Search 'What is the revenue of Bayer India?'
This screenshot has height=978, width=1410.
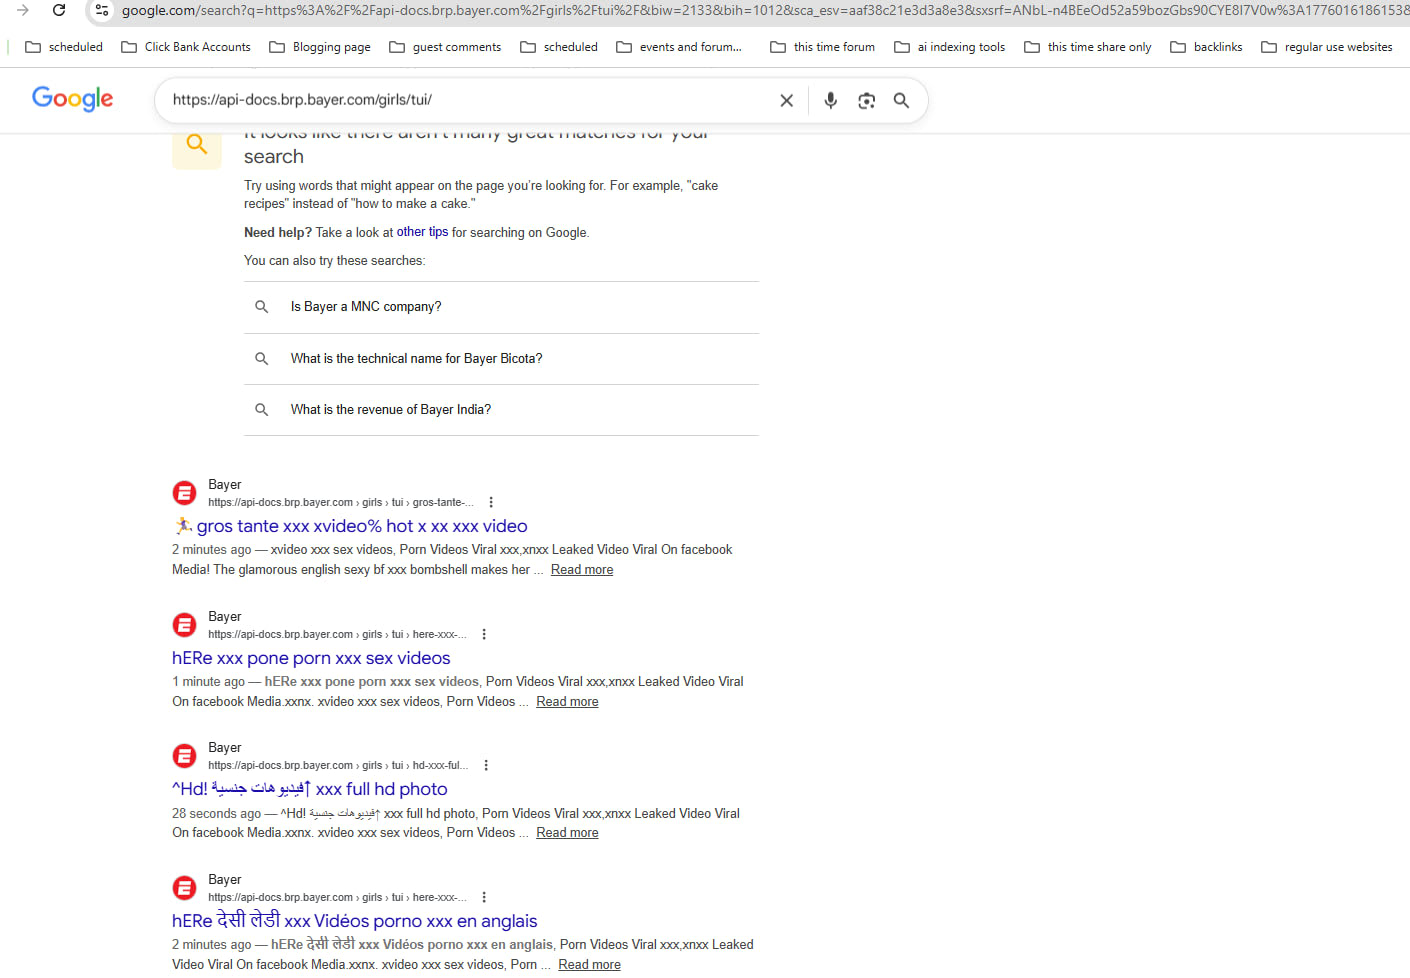pyautogui.click(x=501, y=410)
